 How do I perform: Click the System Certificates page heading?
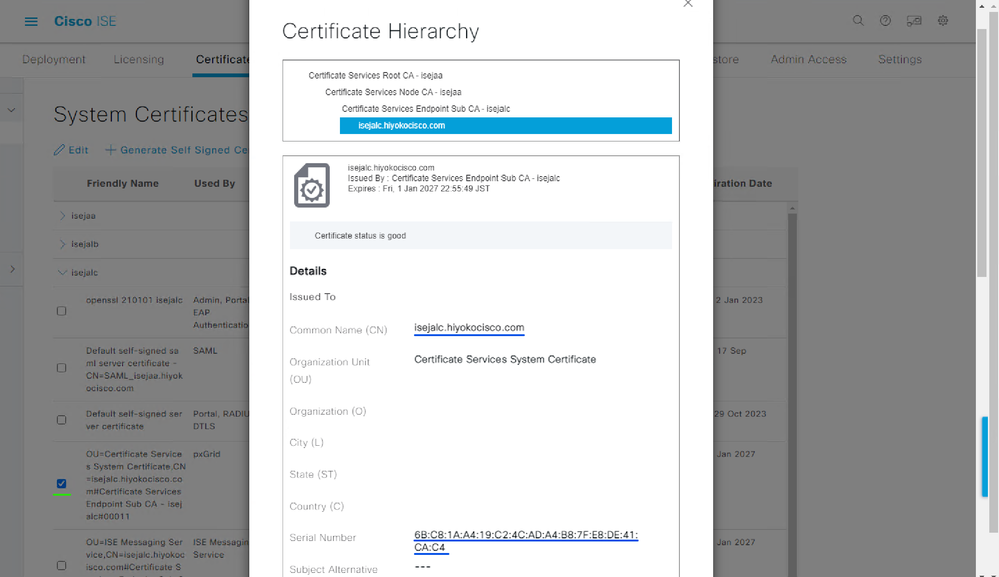click(x=150, y=115)
